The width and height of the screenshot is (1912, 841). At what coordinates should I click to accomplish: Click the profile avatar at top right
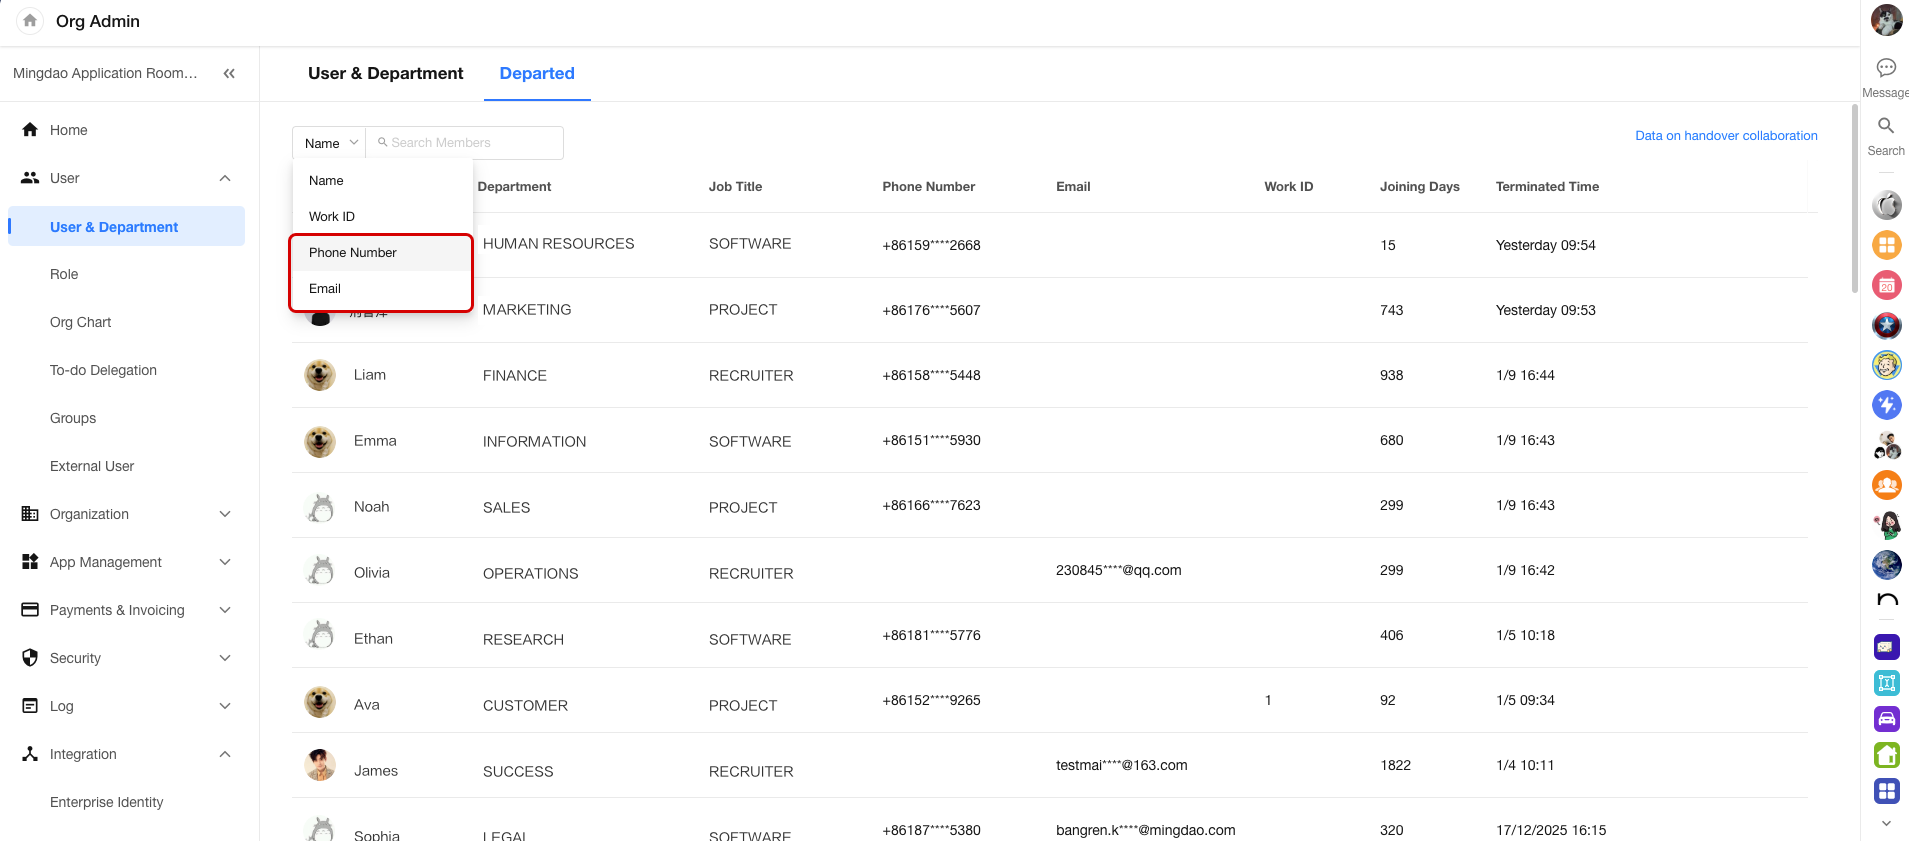(x=1886, y=20)
